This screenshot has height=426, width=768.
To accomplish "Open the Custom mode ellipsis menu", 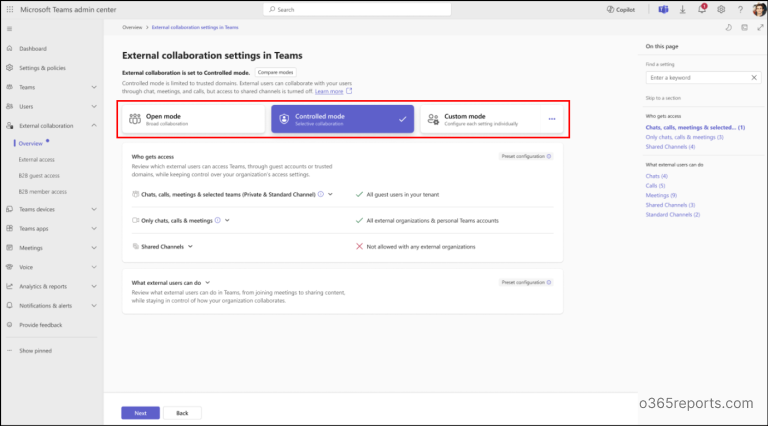I will pyautogui.click(x=552, y=119).
